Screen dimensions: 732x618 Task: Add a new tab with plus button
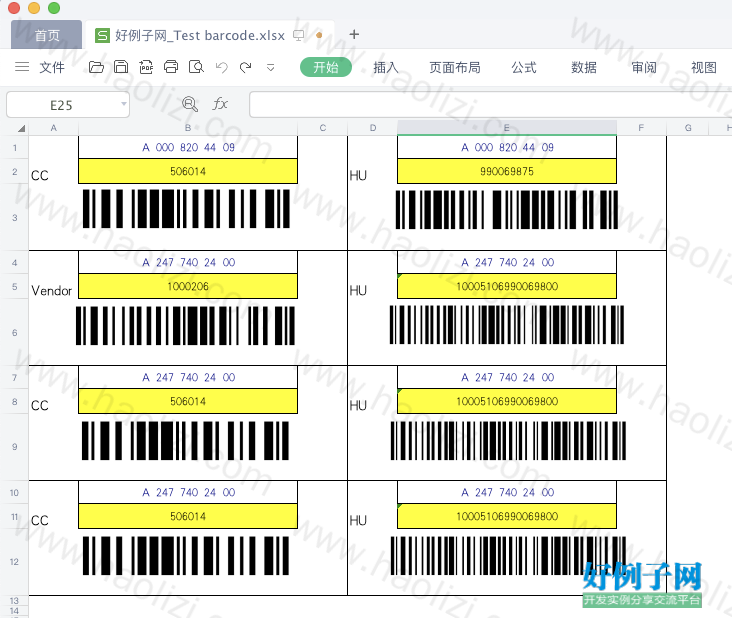click(354, 34)
